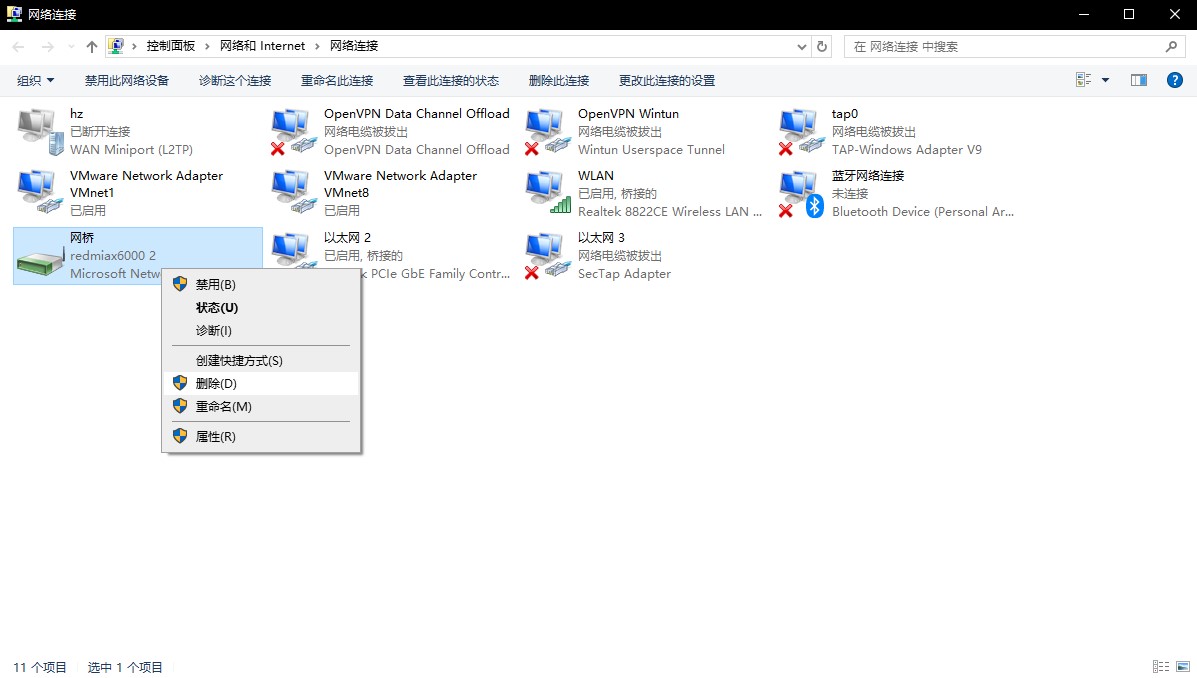Choose 属性(R) in the context menu
The width and height of the screenshot is (1197, 678).
coord(216,437)
